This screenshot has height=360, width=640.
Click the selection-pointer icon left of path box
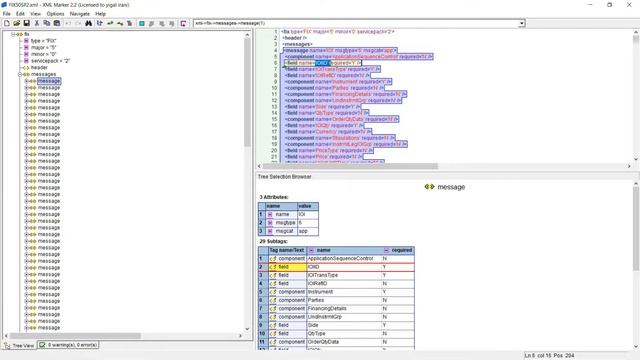click(183, 24)
